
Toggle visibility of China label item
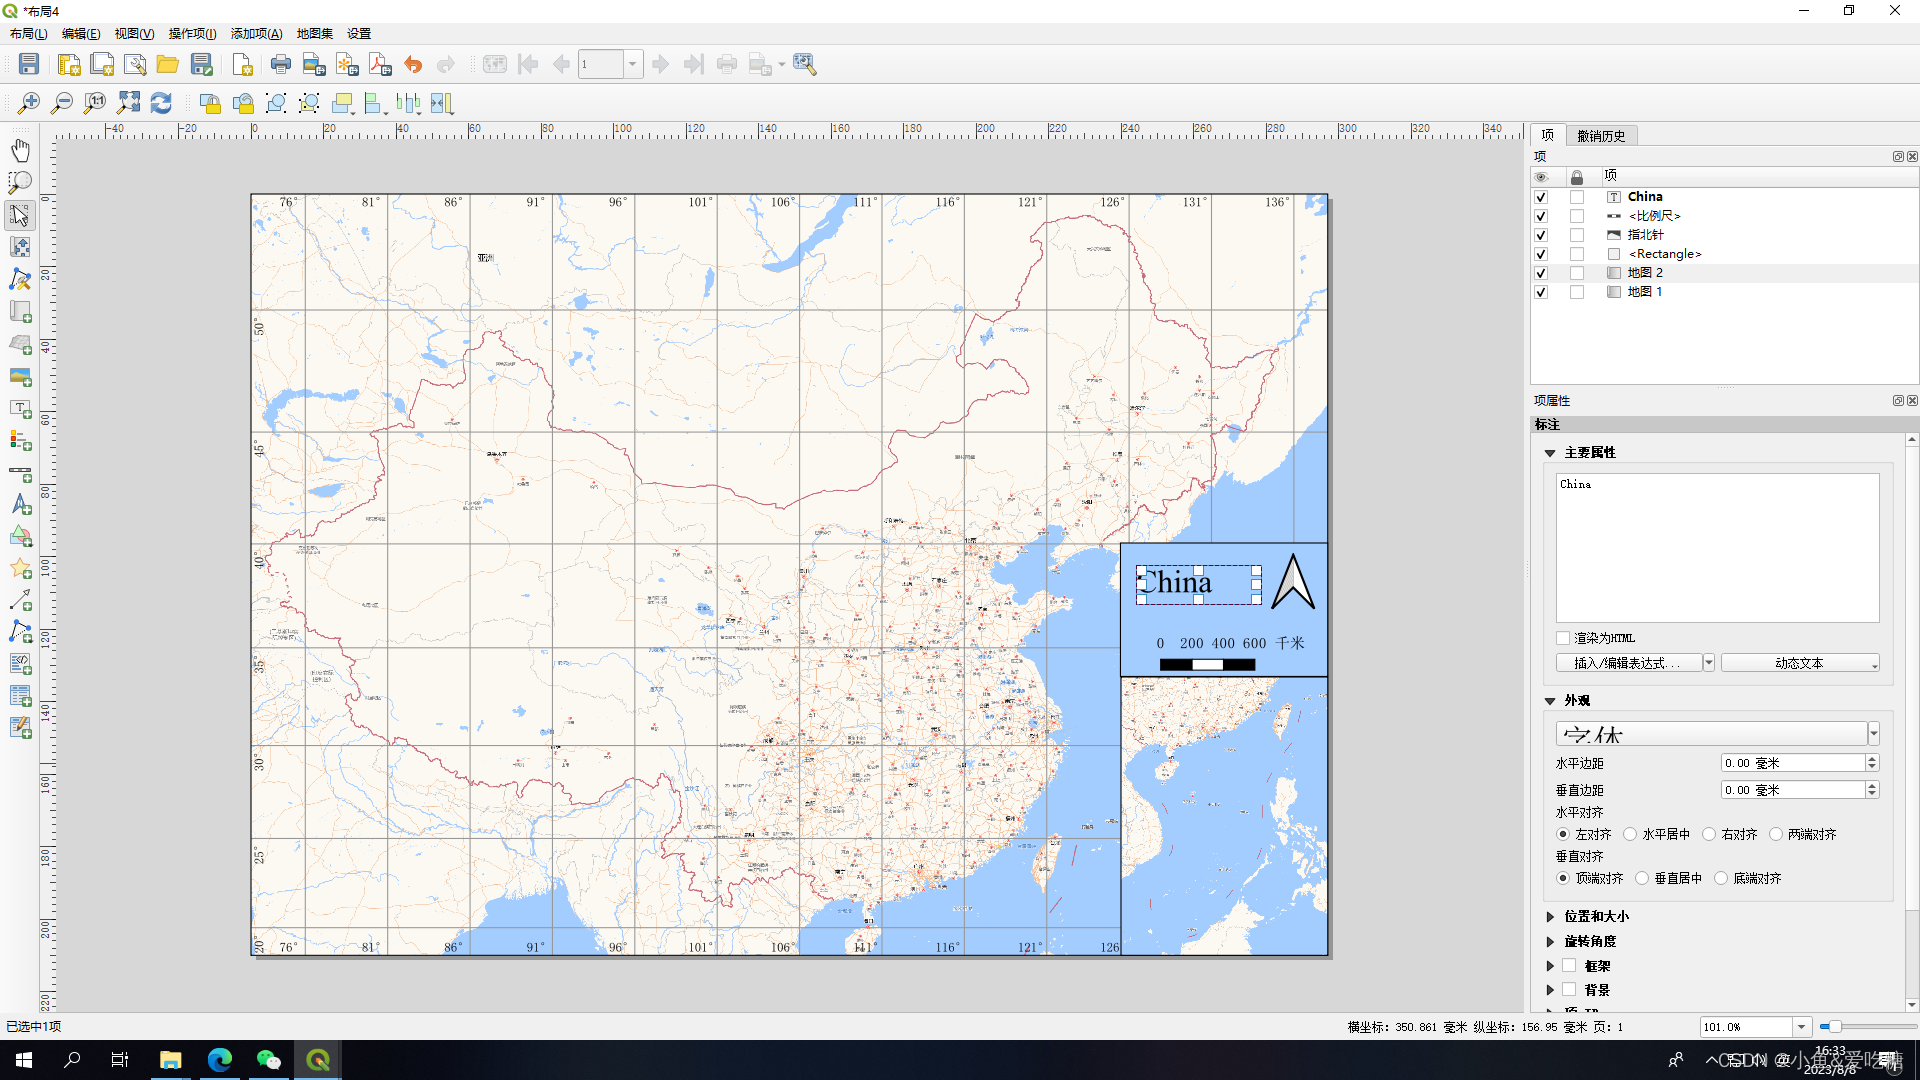(1541, 197)
